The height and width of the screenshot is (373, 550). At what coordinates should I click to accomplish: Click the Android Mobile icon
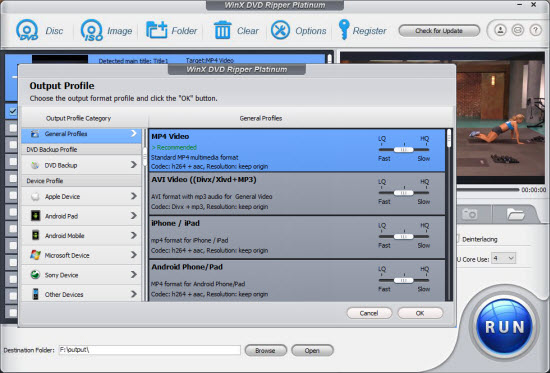[x=35, y=235]
